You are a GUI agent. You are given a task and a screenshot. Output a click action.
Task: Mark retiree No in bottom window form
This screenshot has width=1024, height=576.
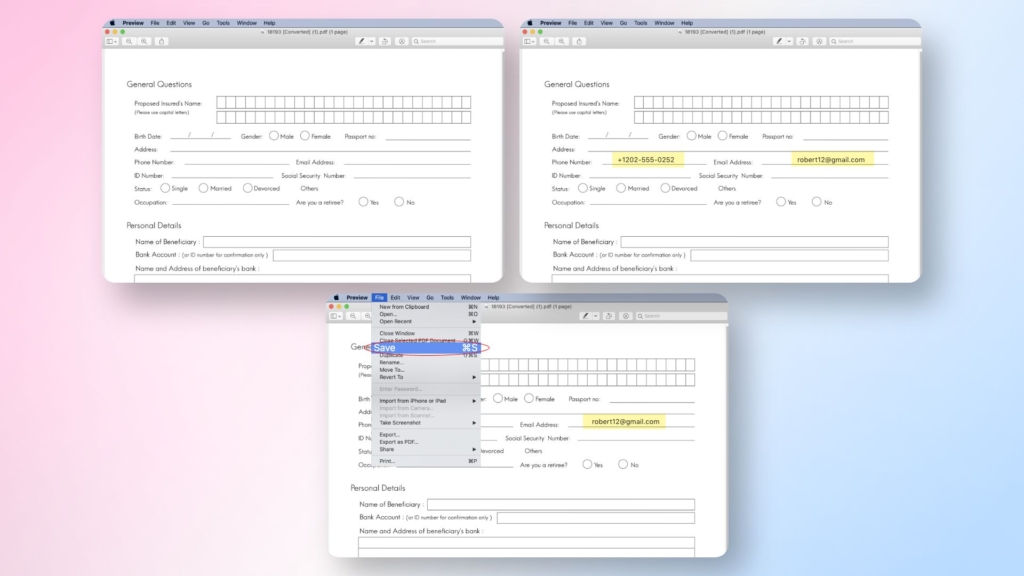pyautogui.click(x=623, y=464)
